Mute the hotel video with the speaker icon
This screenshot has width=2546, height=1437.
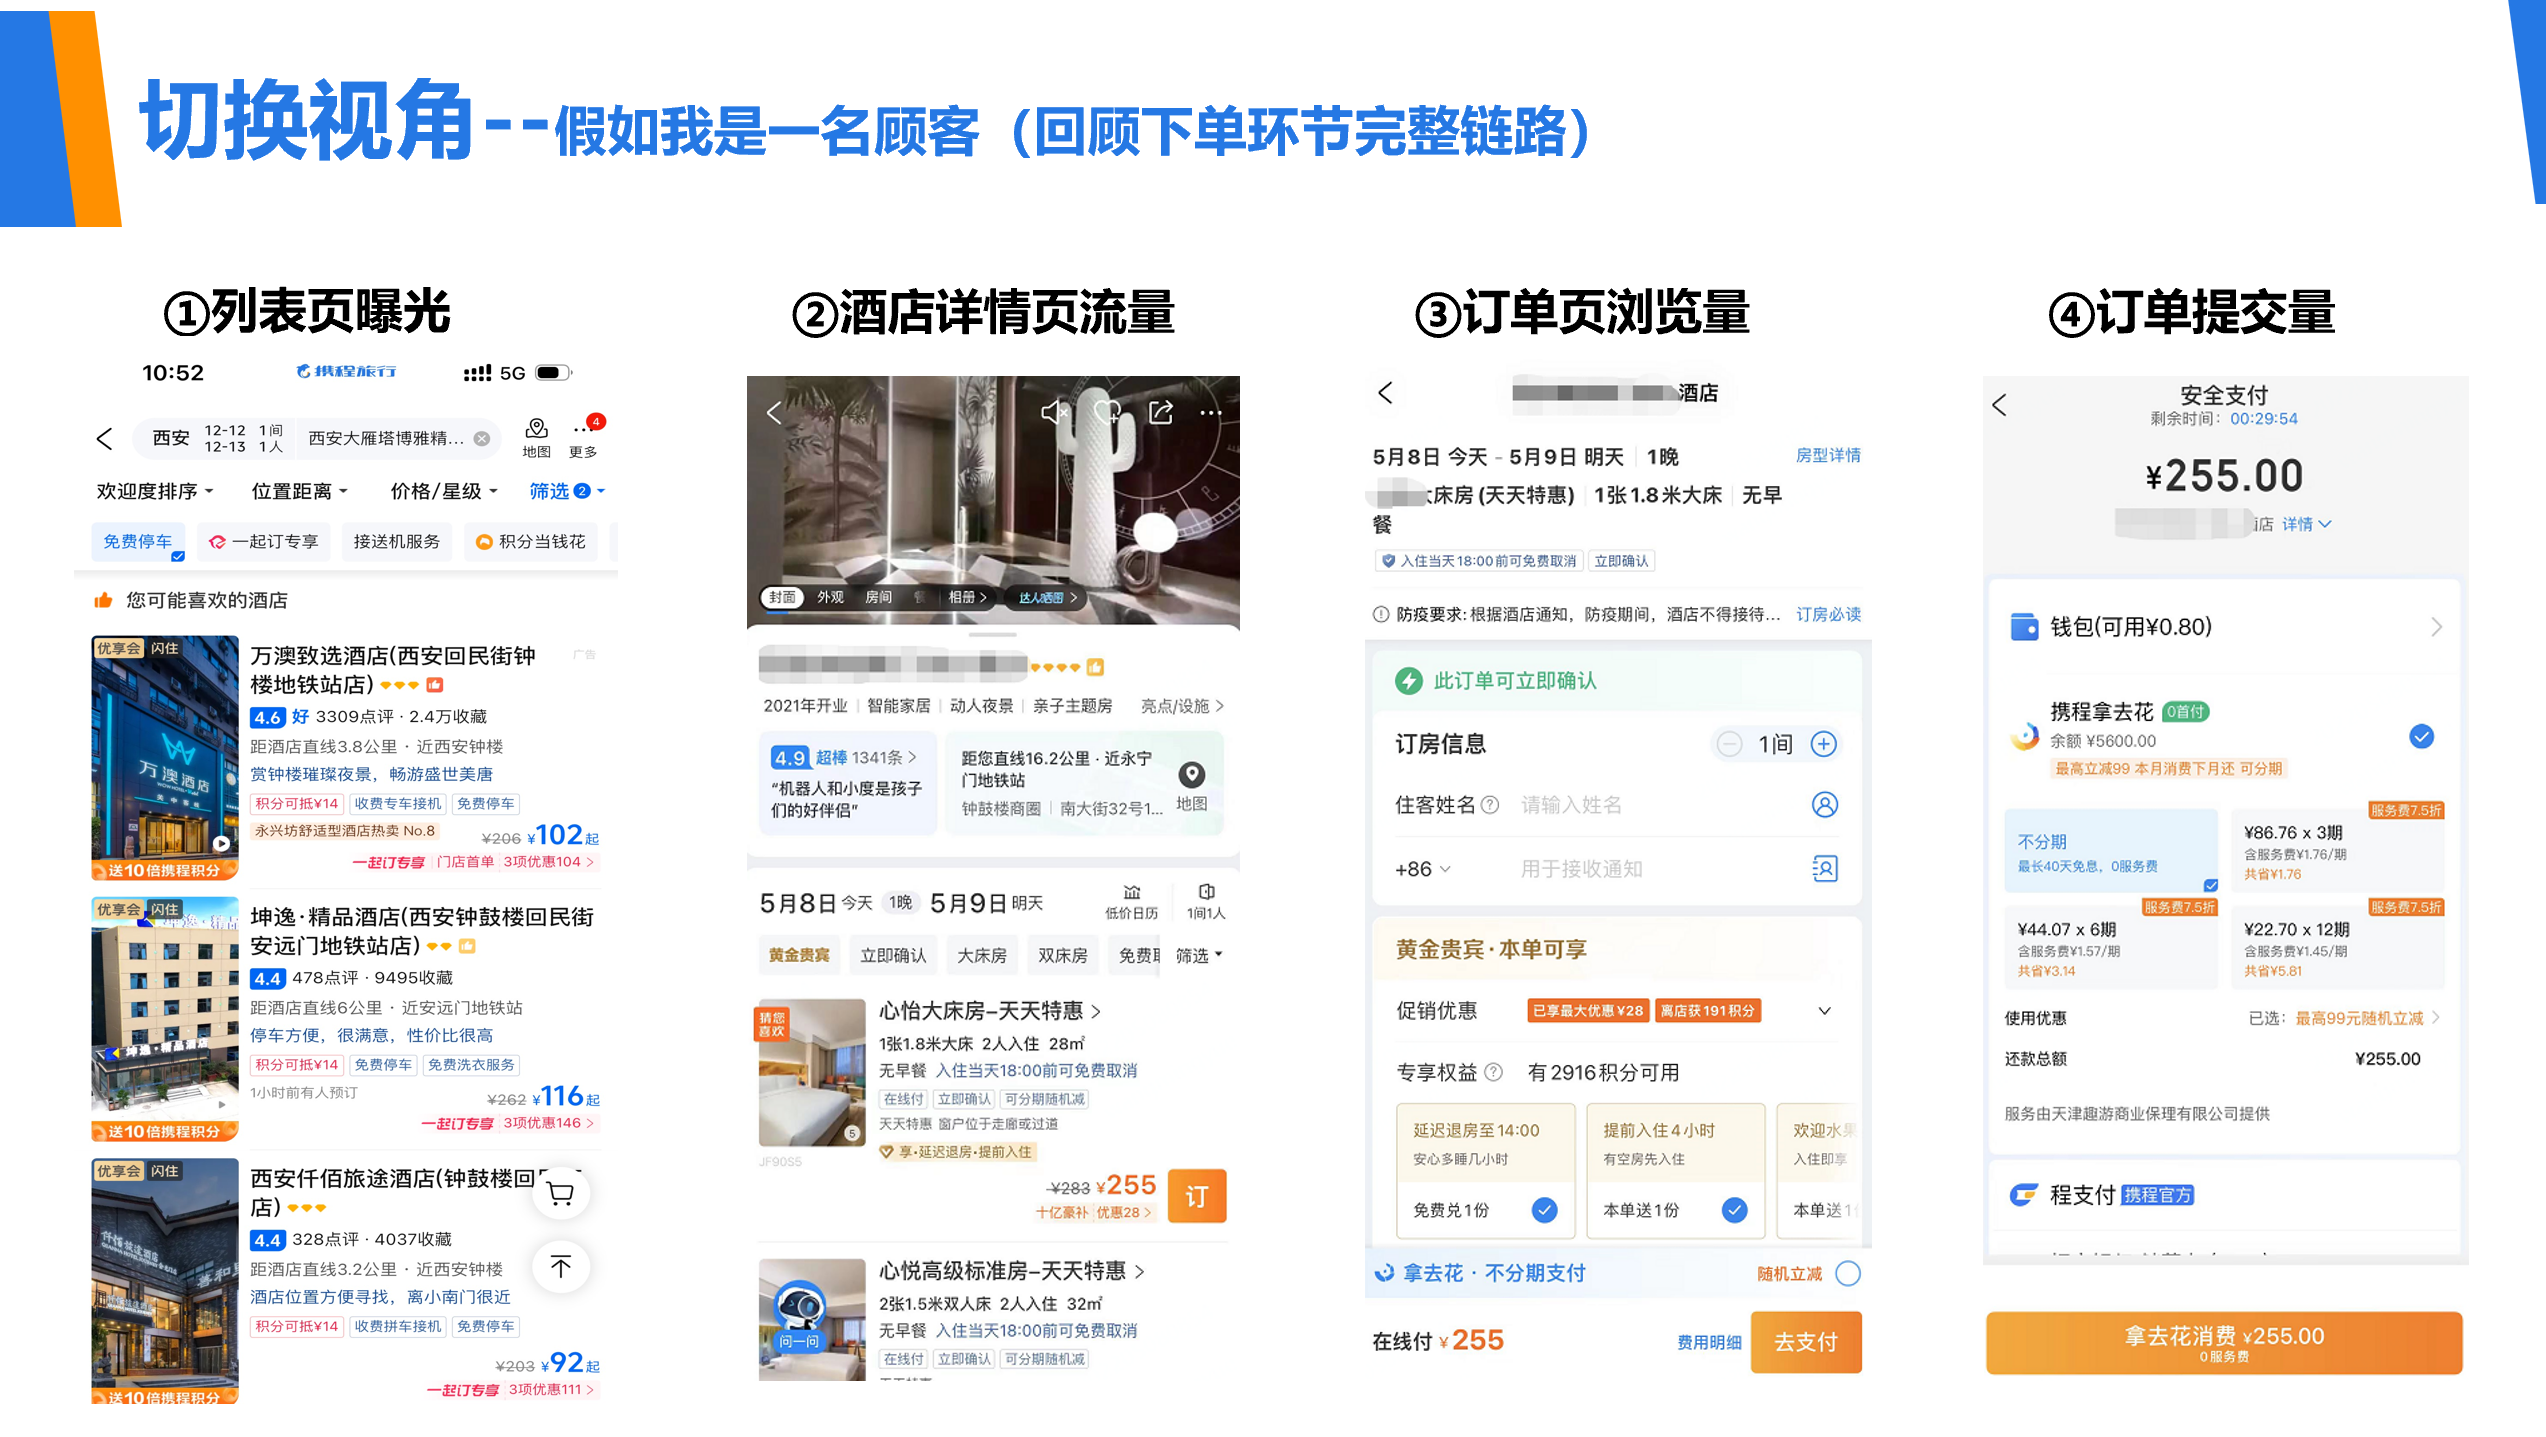point(1054,412)
